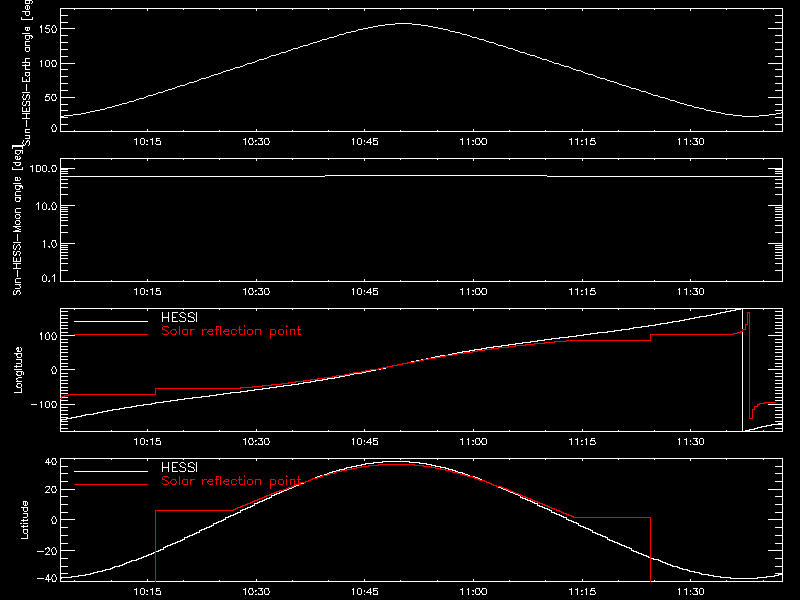The width and height of the screenshot is (800, 600).
Task: Click 10:15 time label under Moon angle plot
Action: point(147,292)
